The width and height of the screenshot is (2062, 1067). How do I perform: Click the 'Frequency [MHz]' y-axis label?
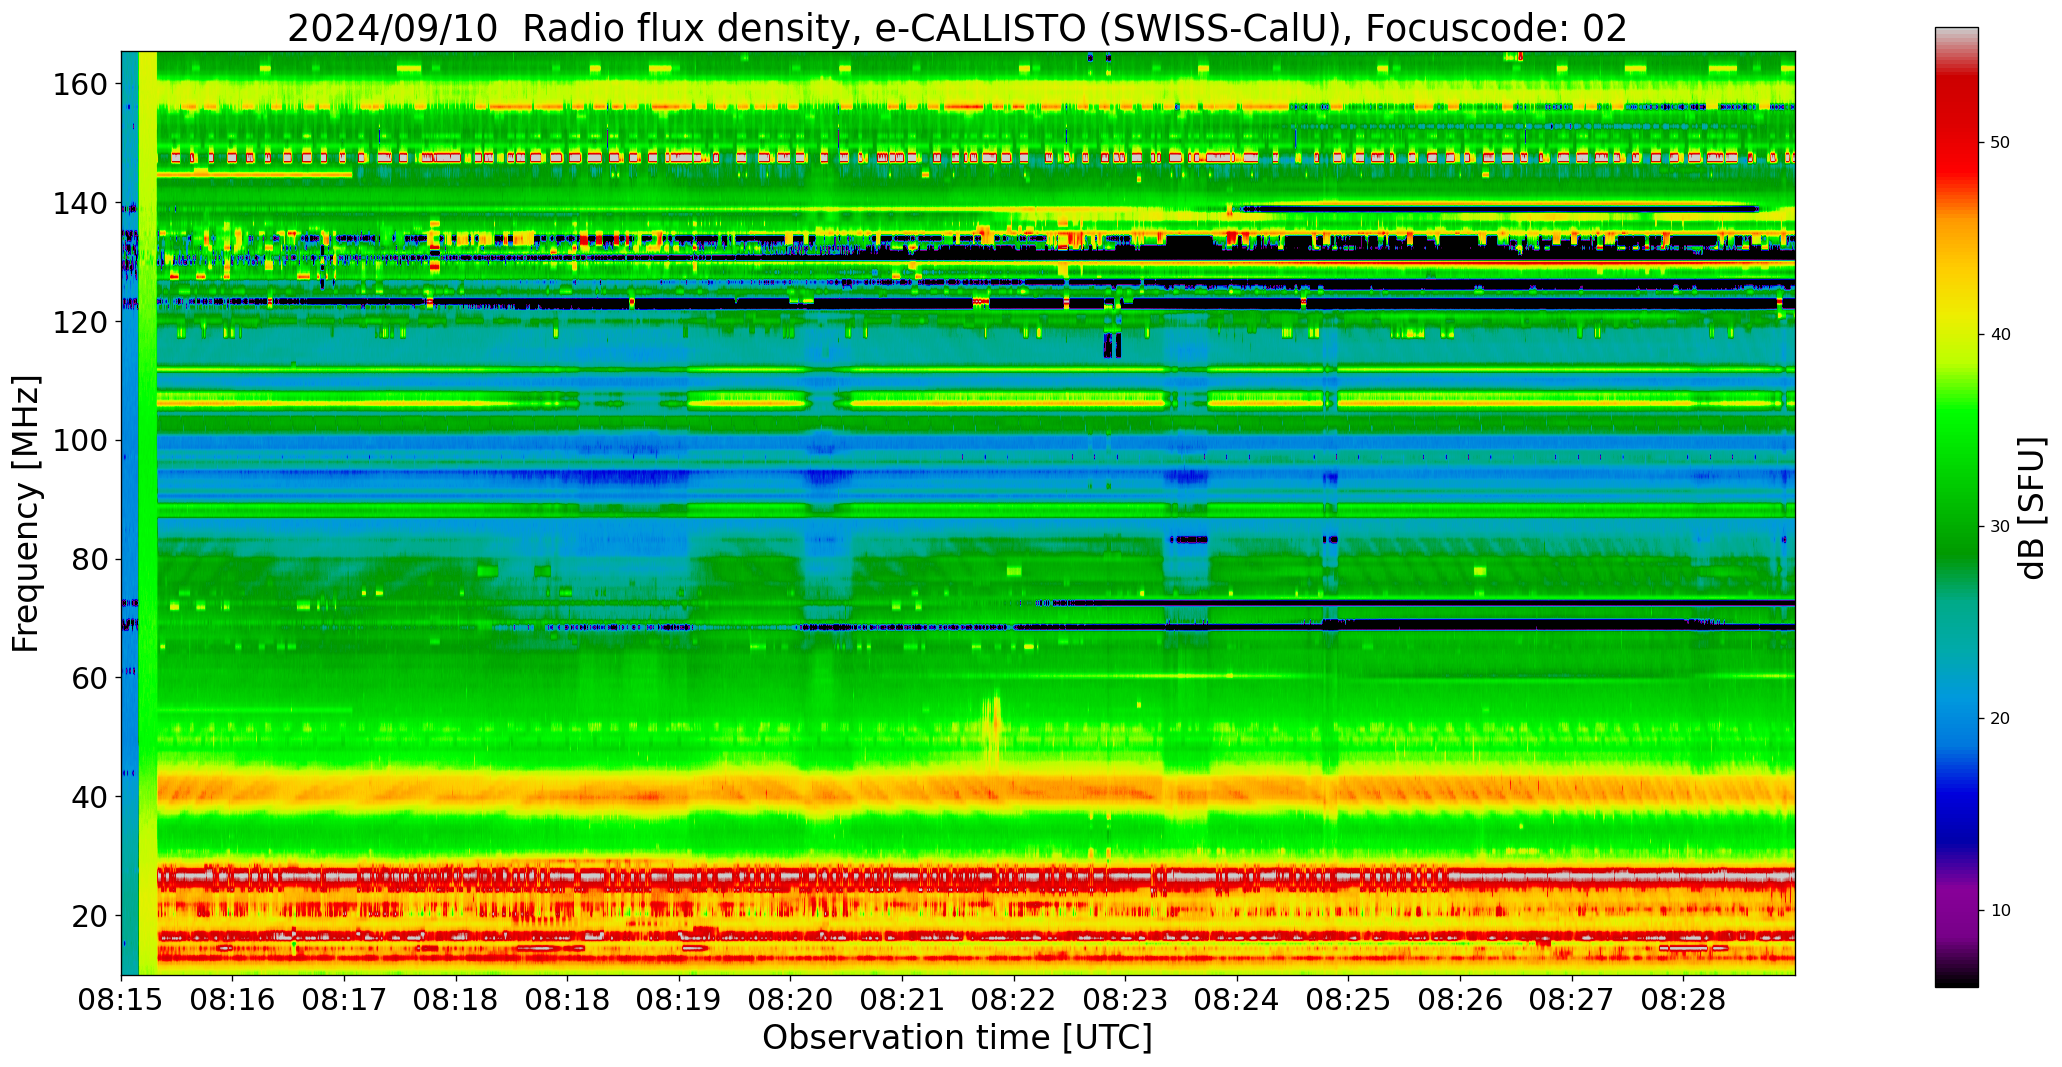tap(27, 513)
